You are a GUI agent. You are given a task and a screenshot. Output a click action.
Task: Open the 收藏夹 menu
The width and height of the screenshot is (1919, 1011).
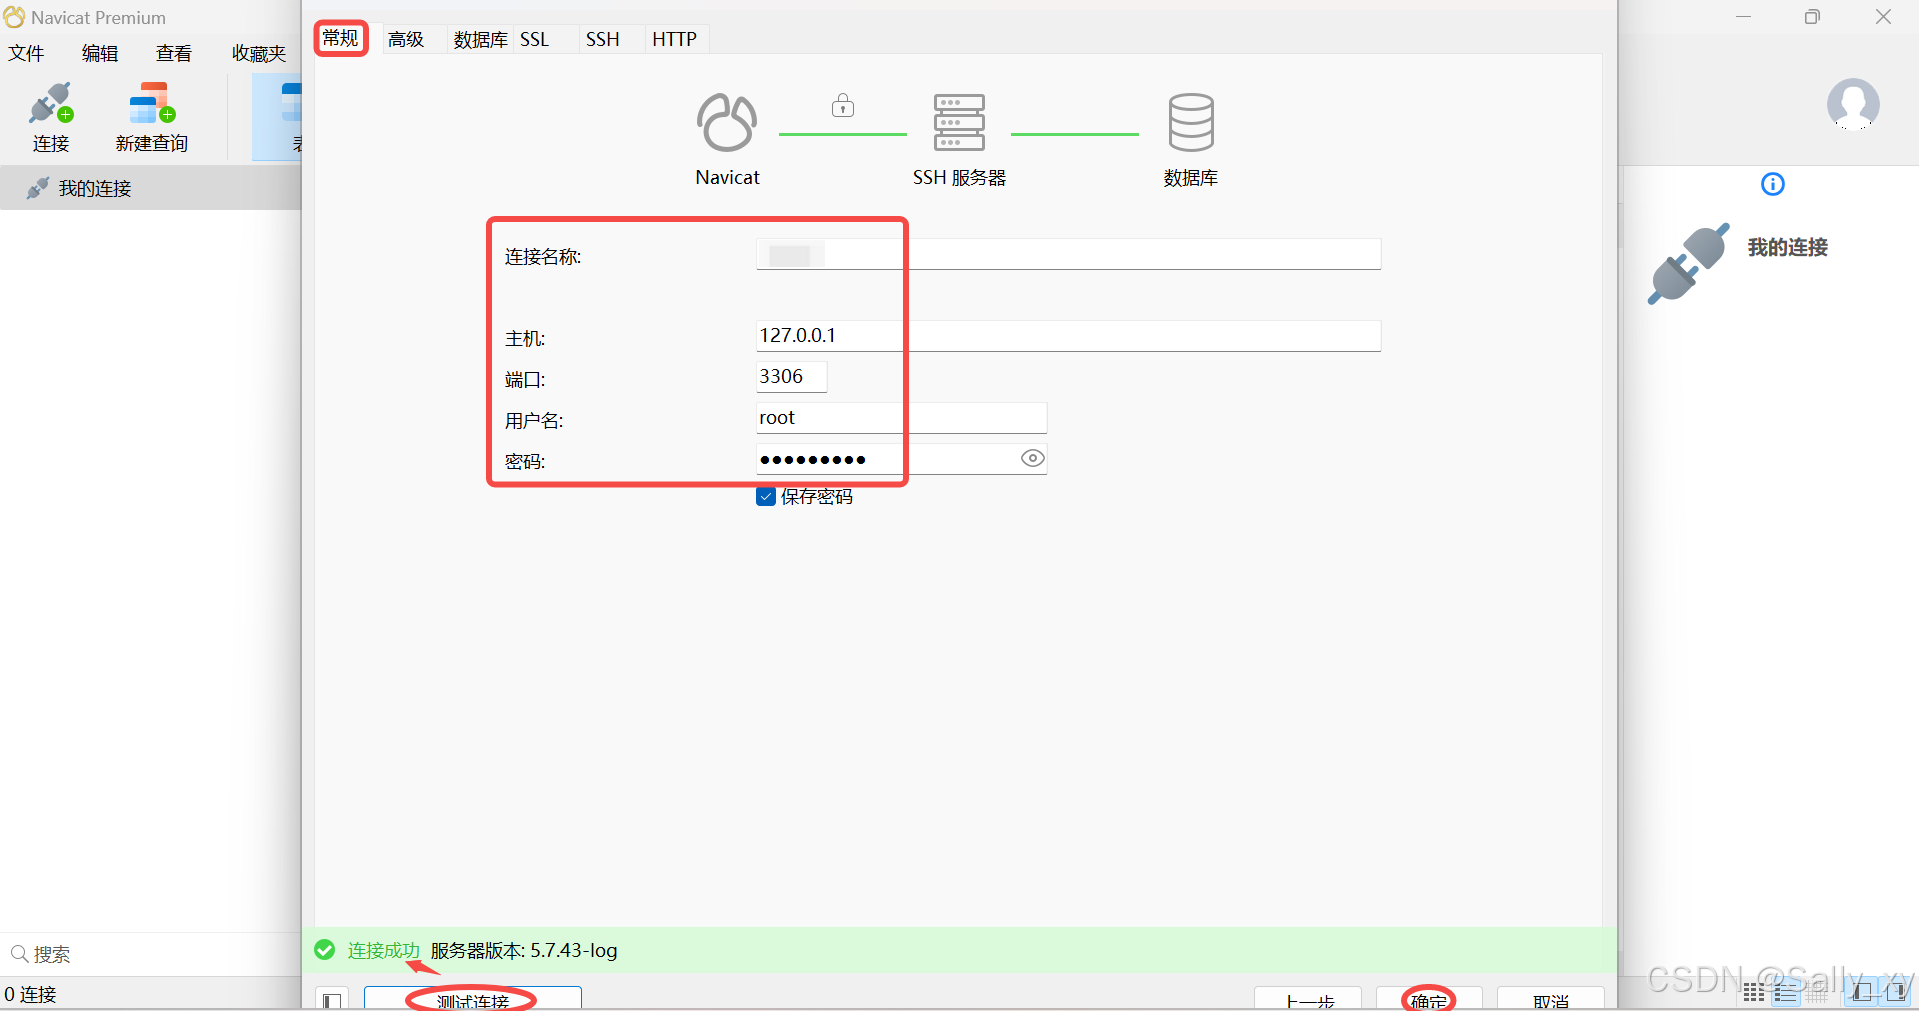(259, 53)
